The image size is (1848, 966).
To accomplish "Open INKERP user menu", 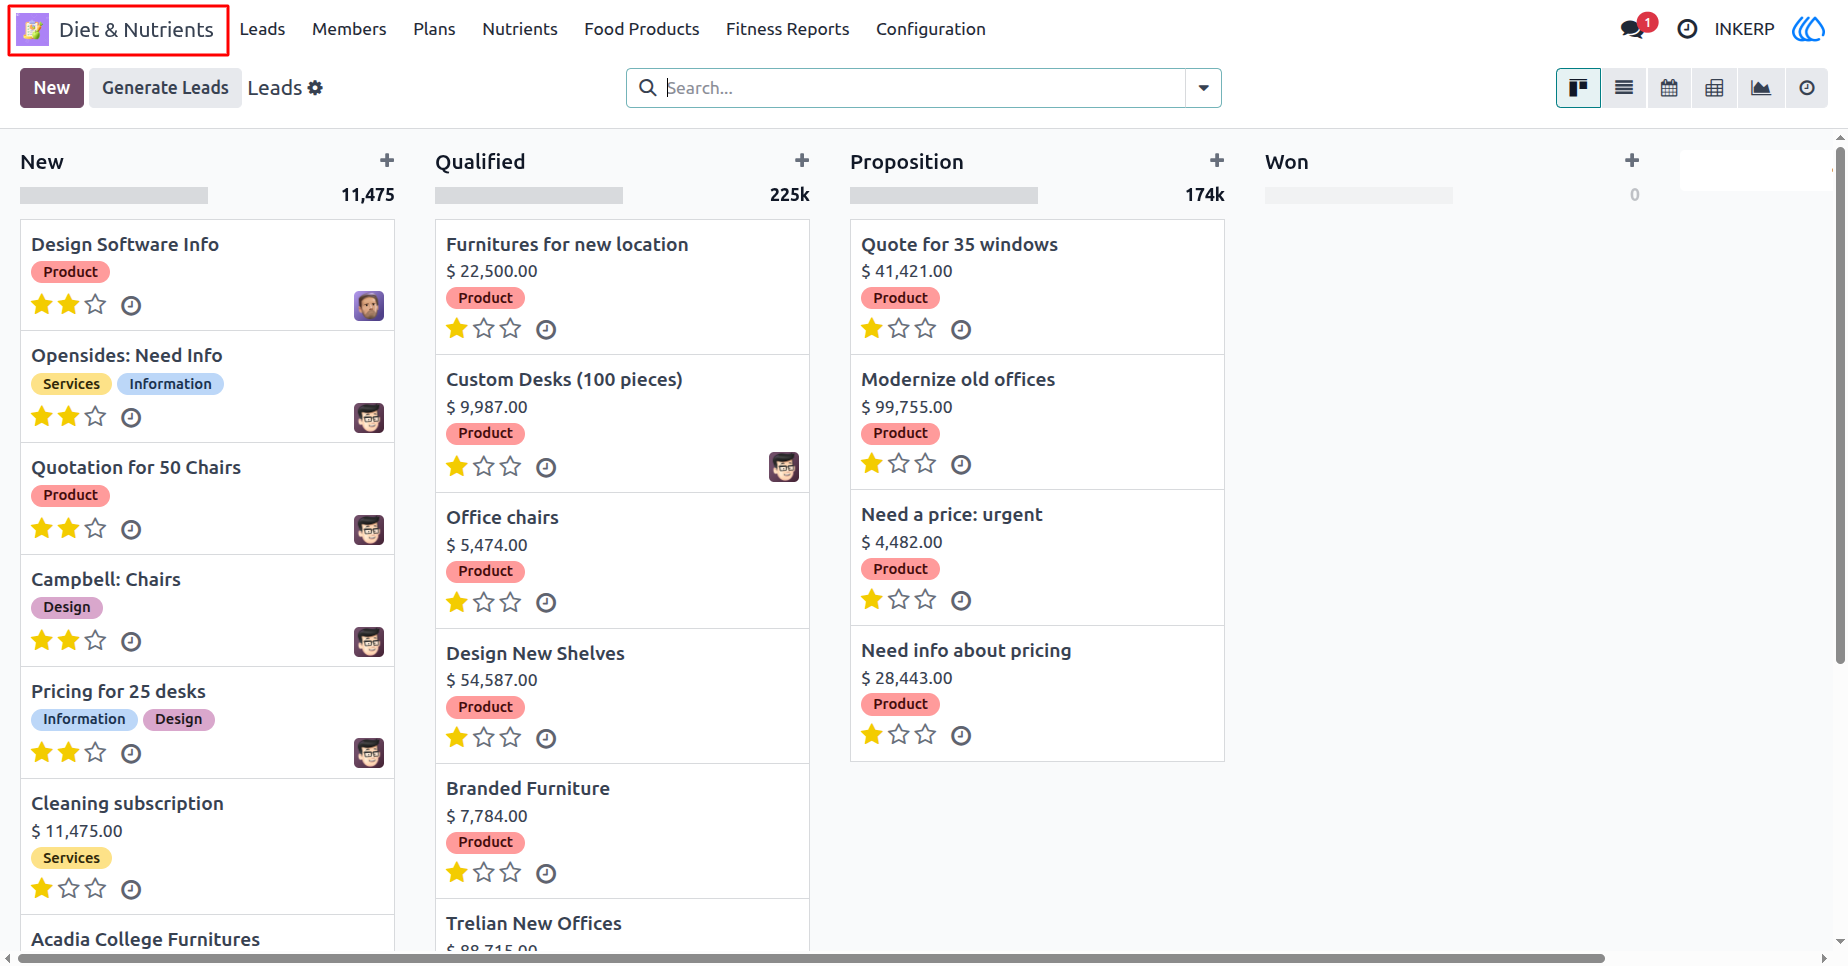I will [x=1744, y=29].
